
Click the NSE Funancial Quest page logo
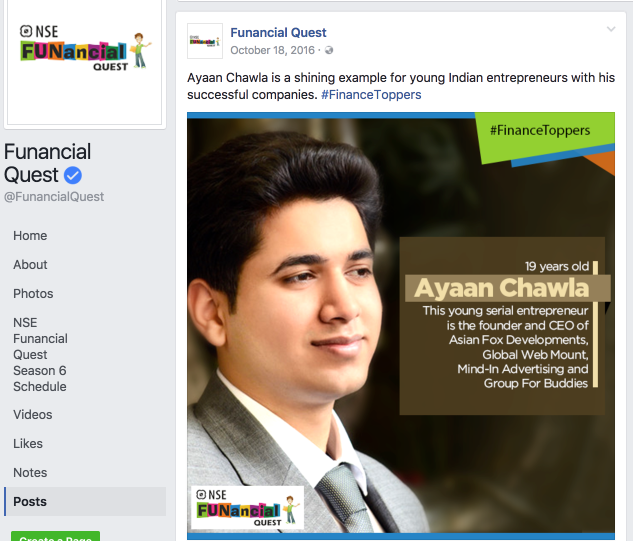coord(85,62)
